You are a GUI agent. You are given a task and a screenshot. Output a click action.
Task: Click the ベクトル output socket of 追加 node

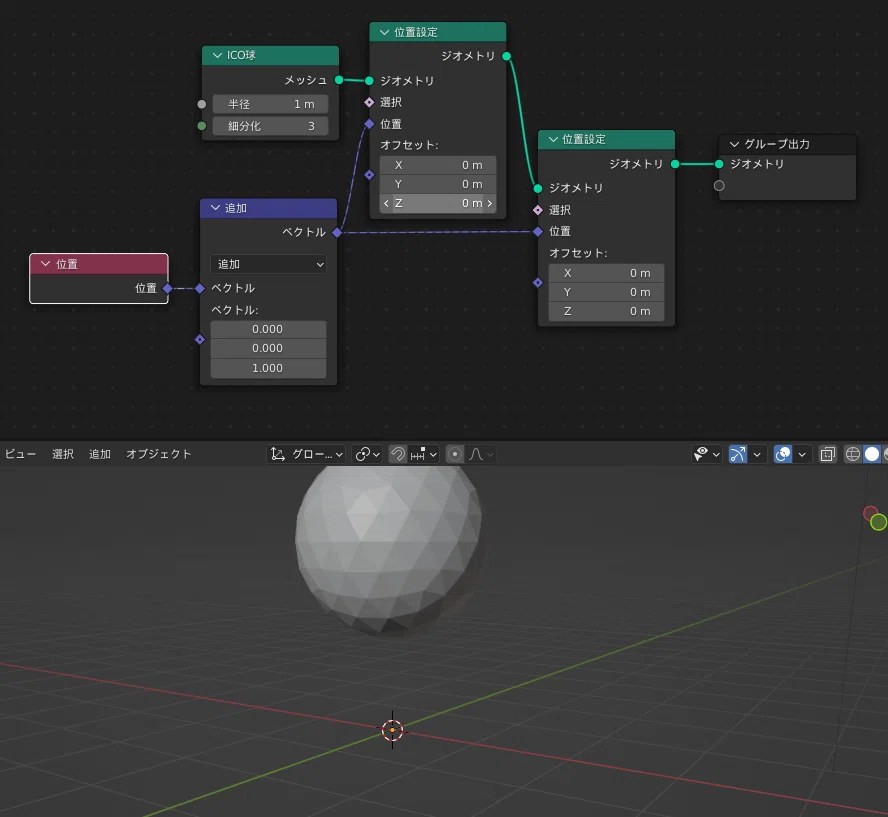(x=337, y=232)
